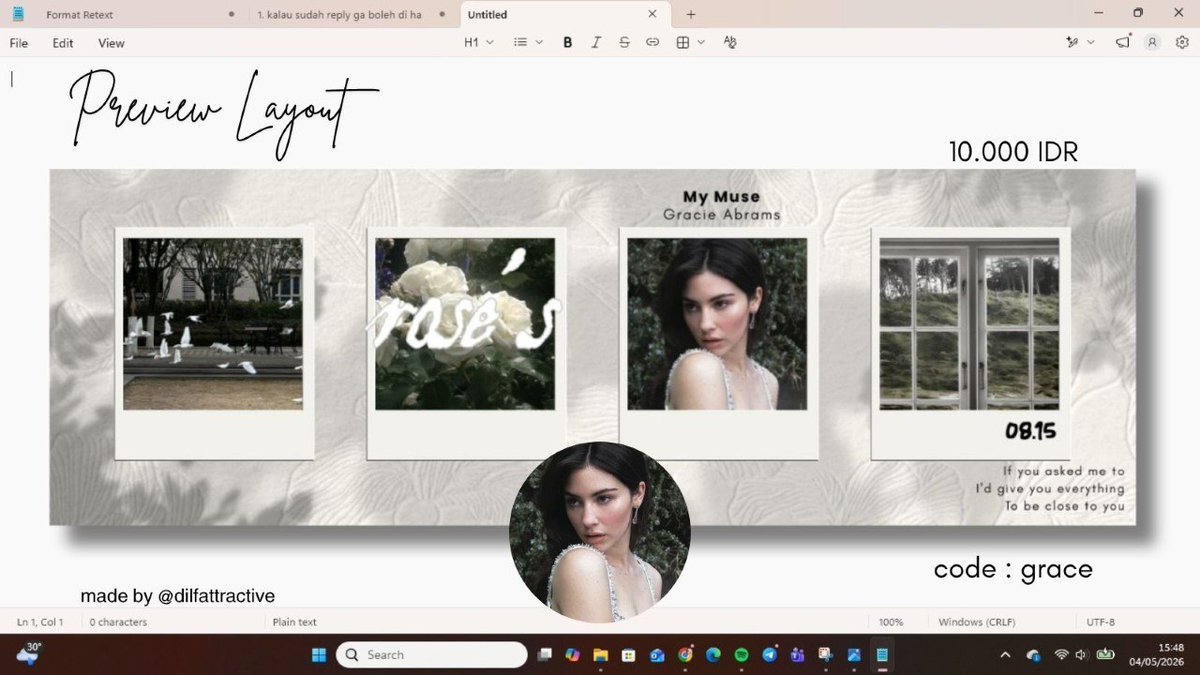Click the '10.000 IDR' price text
This screenshot has width=1200, height=675.
coord(1013,152)
